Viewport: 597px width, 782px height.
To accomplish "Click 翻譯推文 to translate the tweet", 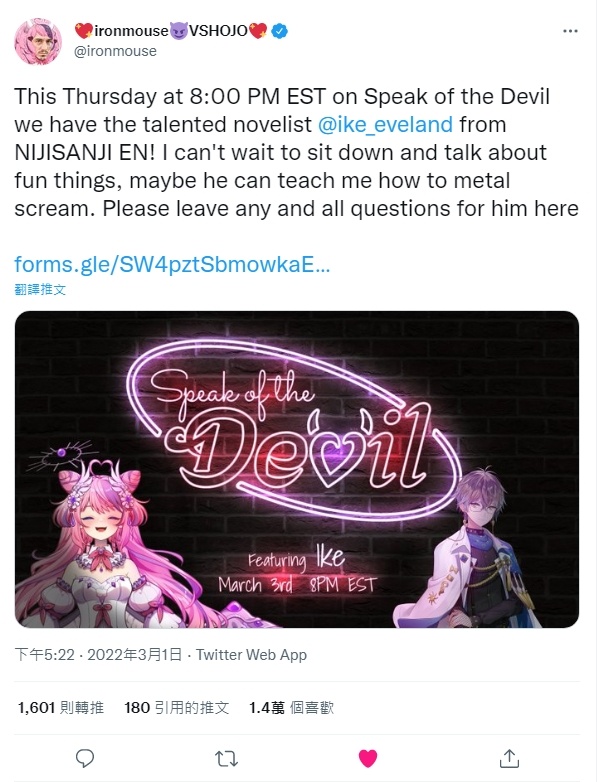I will tap(40, 289).
